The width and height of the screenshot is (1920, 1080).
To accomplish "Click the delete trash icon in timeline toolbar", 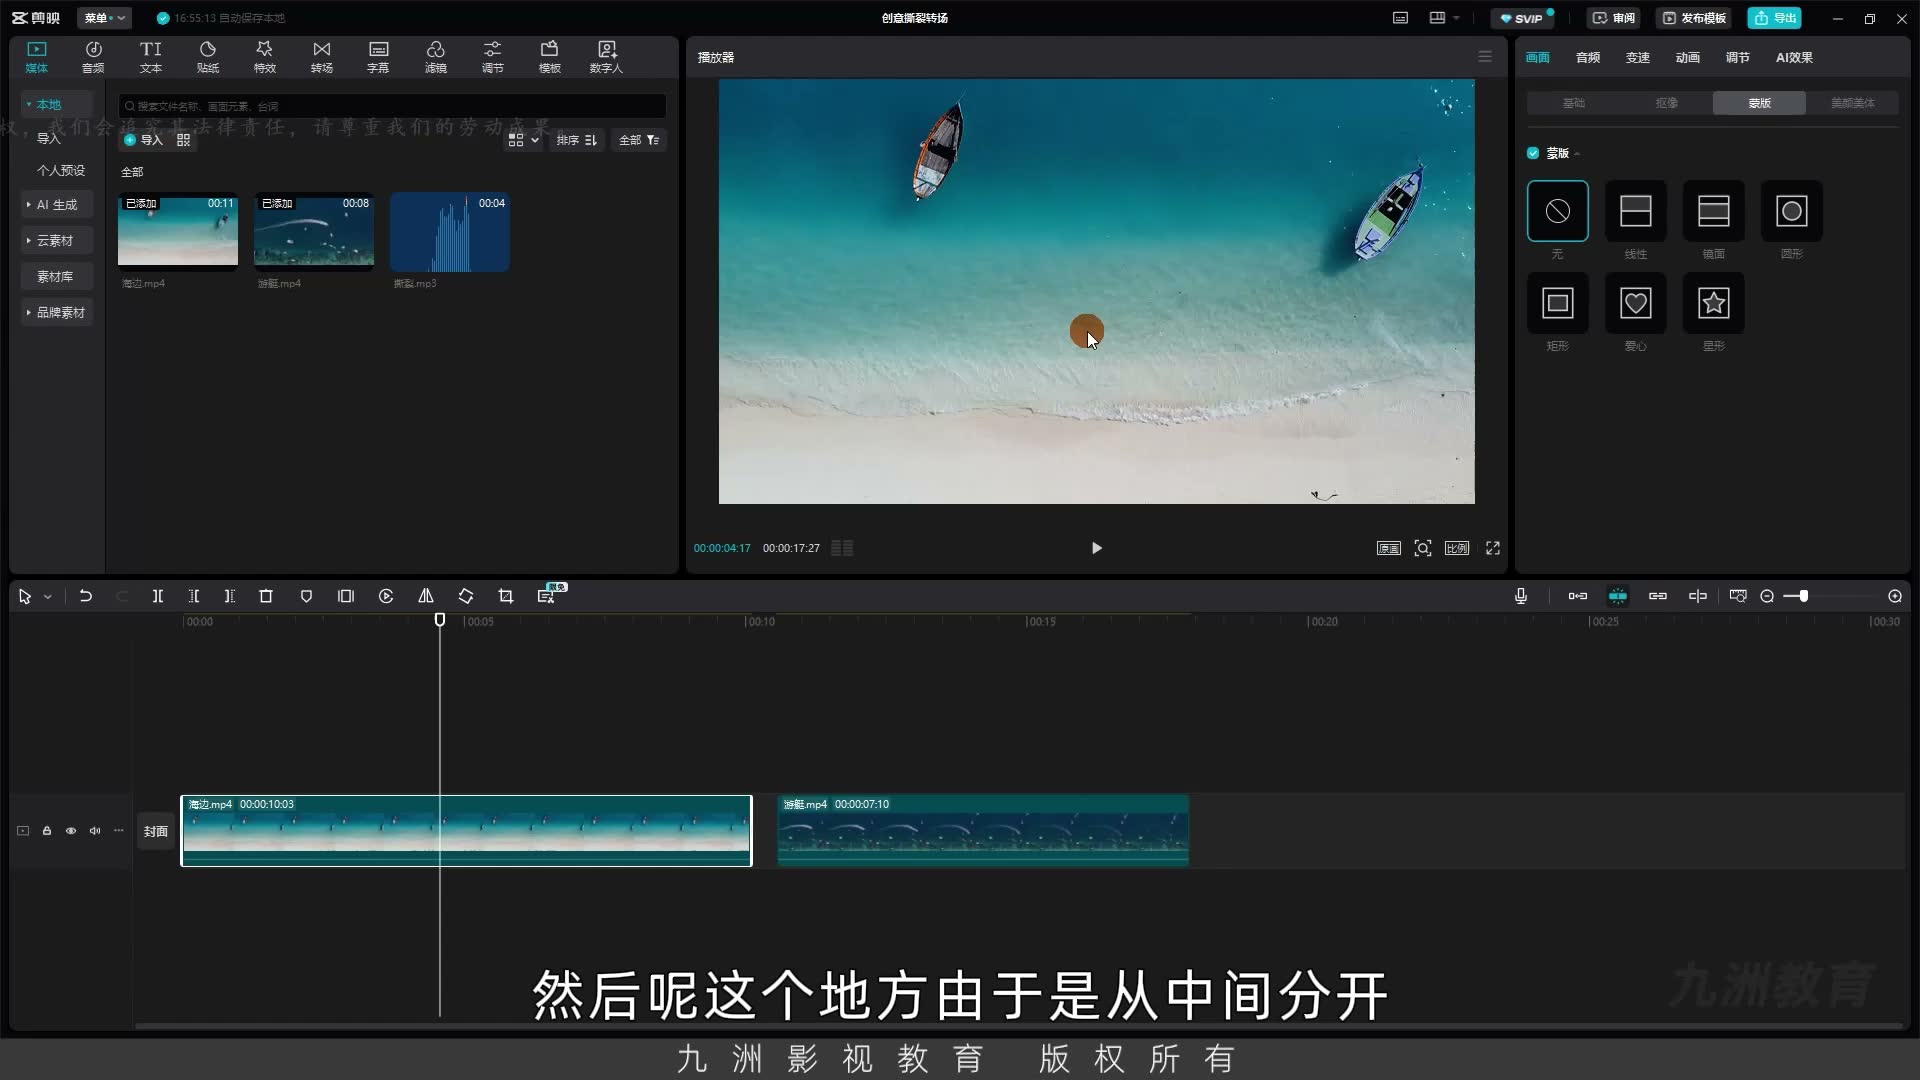I will (266, 596).
